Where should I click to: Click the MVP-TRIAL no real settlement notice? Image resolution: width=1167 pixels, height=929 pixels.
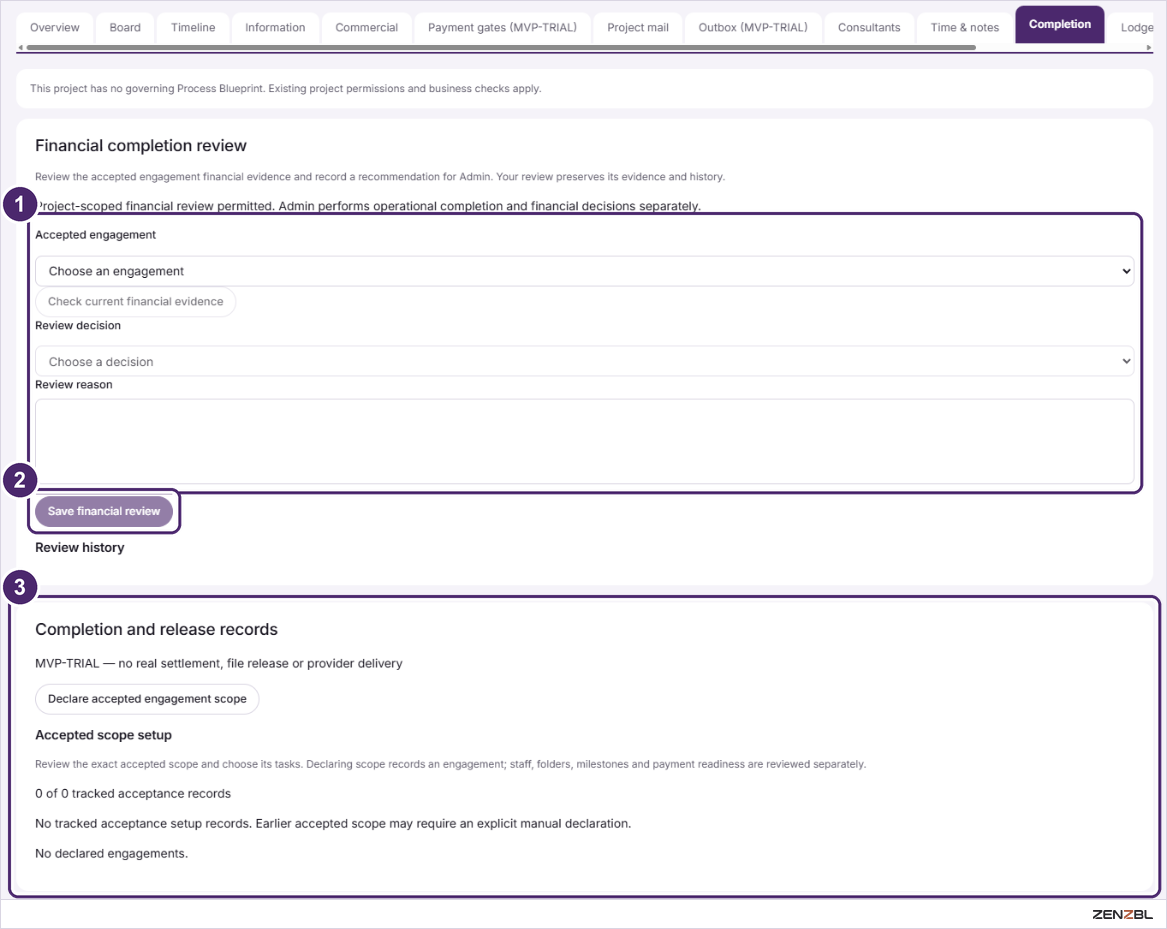pos(219,664)
